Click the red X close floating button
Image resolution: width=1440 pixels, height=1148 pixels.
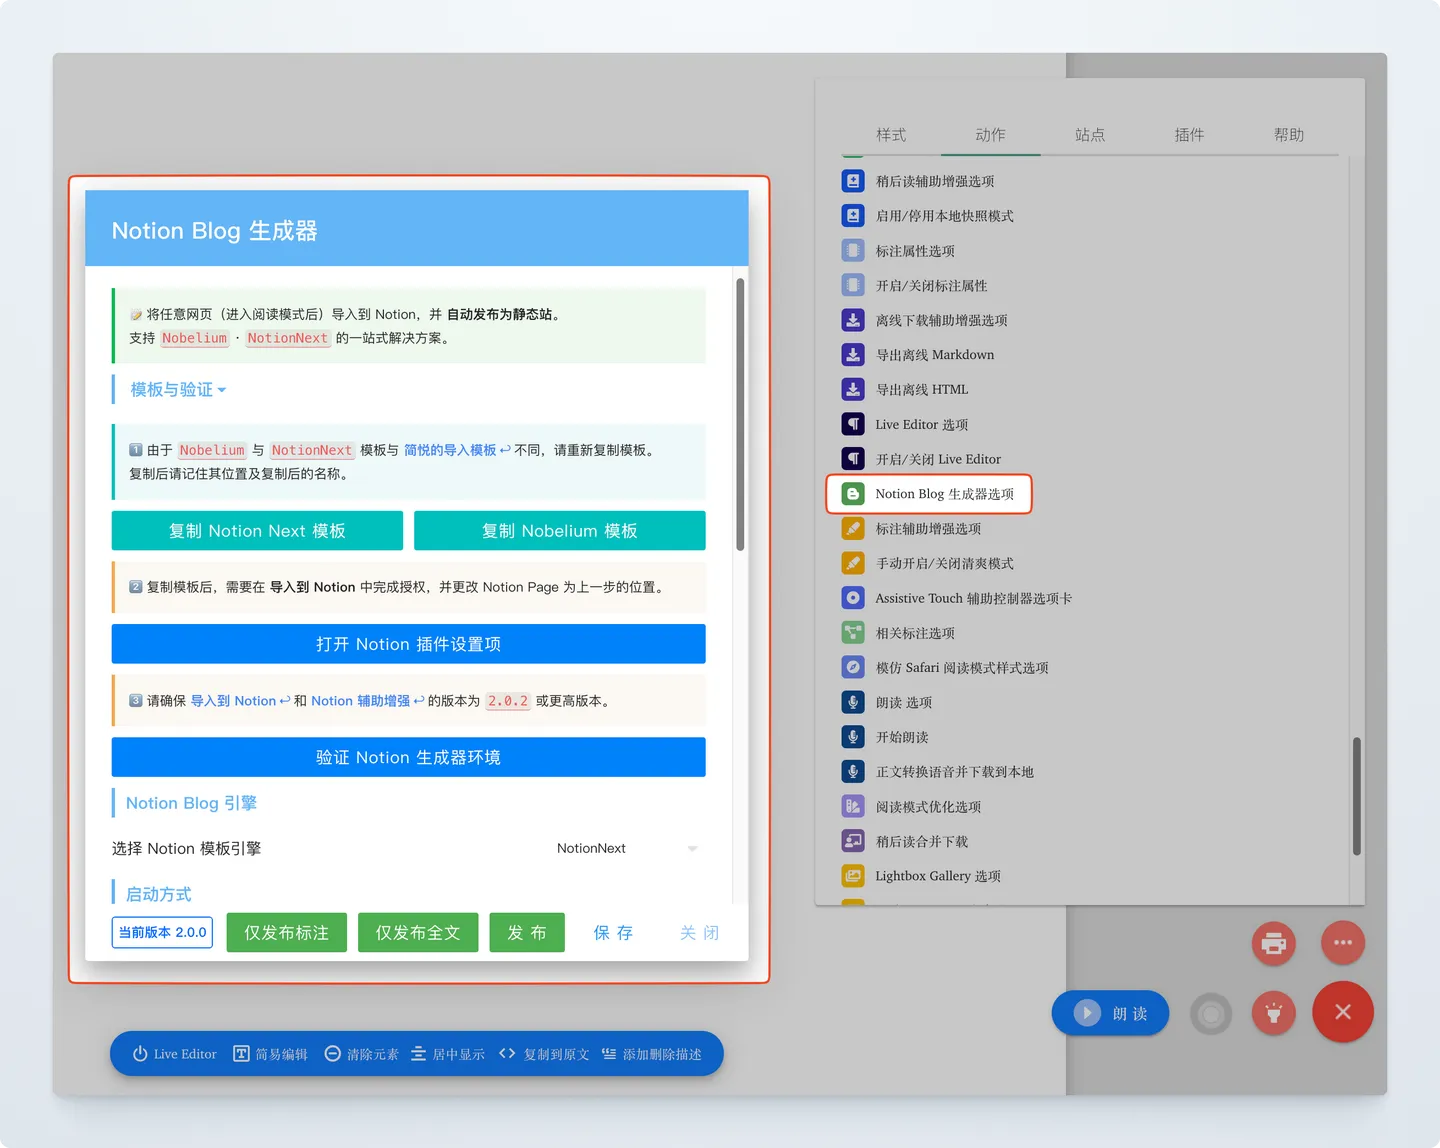coord(1343,1012)
